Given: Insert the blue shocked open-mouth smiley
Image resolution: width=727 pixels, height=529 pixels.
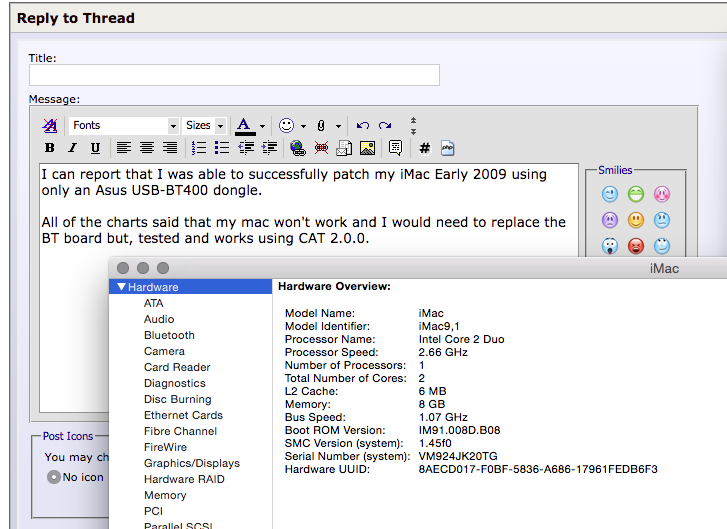Looking at the screenshot, I should [610, 246].
